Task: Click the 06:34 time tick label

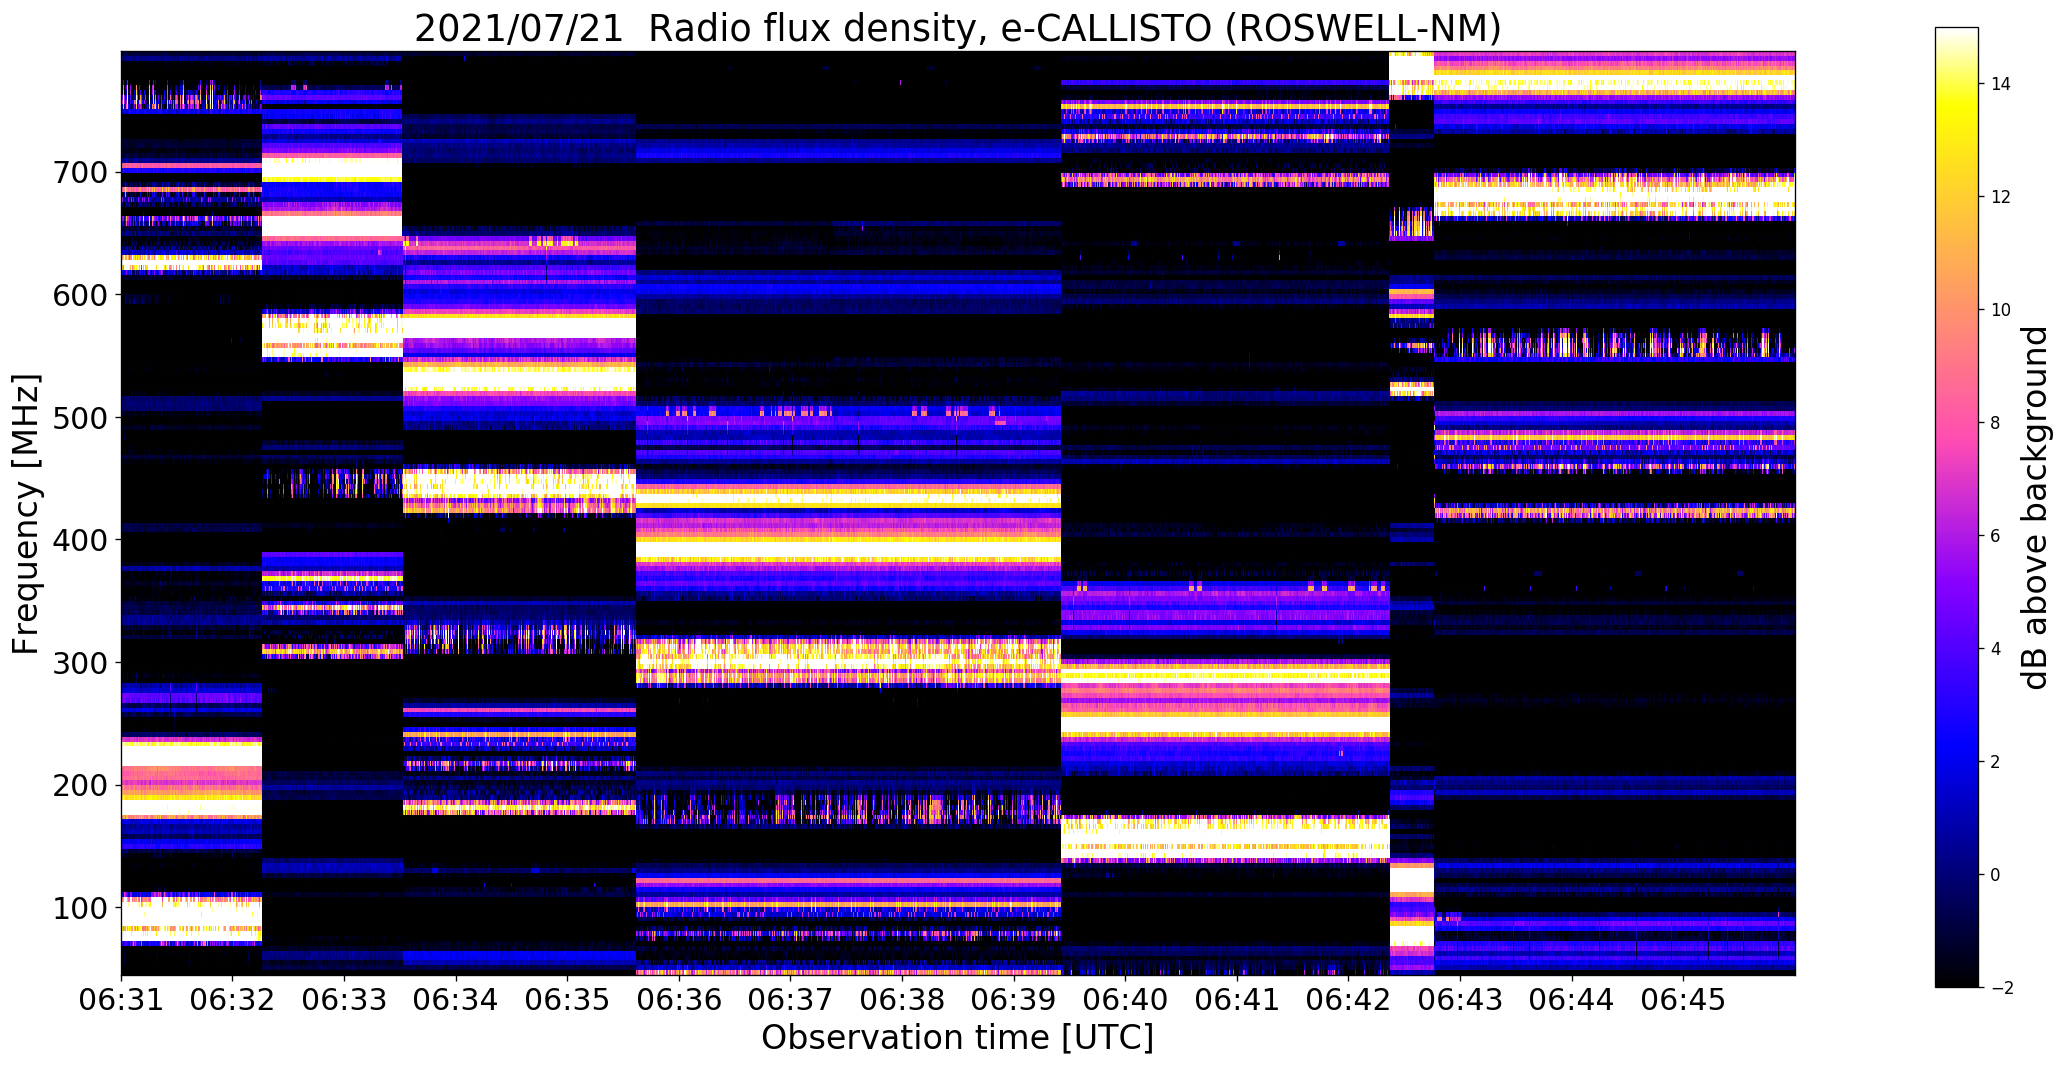Action: [x=456, y=1000]
